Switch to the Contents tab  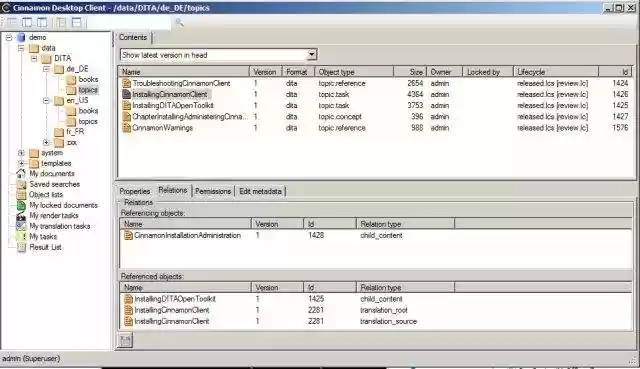[133, 38]
